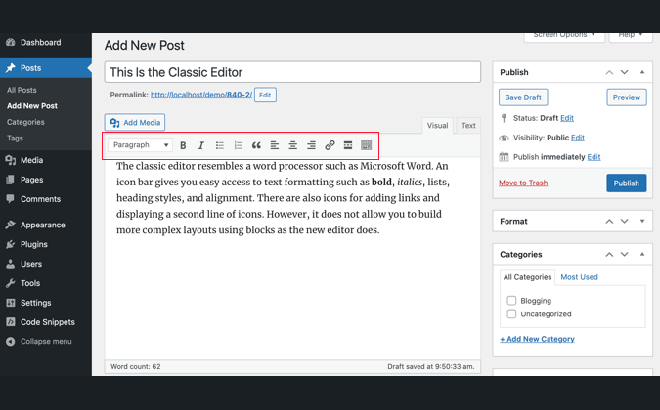The width and height of the screenshot is (660, 410).
Task: Expand the Screen Options panel
Action: pyautogui.click(x=564, y=35)
